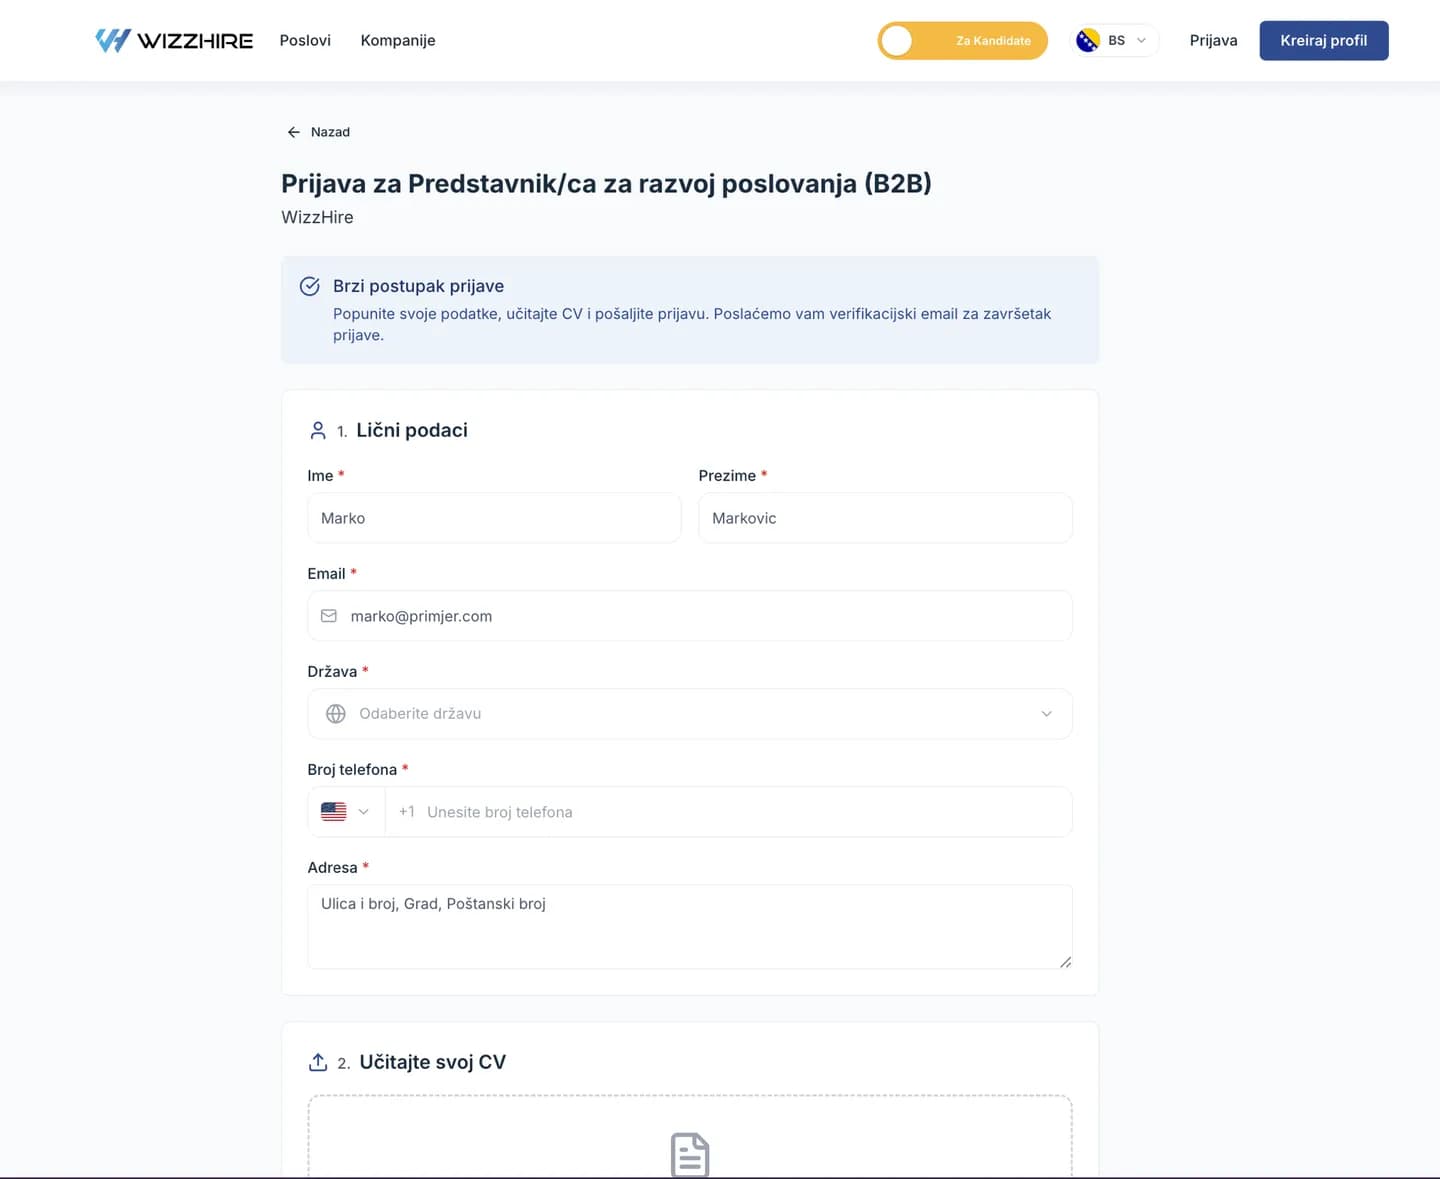The image size is (1440, 1179).
Task: Click the document icon in the CV upload area
Action: tap(690, 1155)
